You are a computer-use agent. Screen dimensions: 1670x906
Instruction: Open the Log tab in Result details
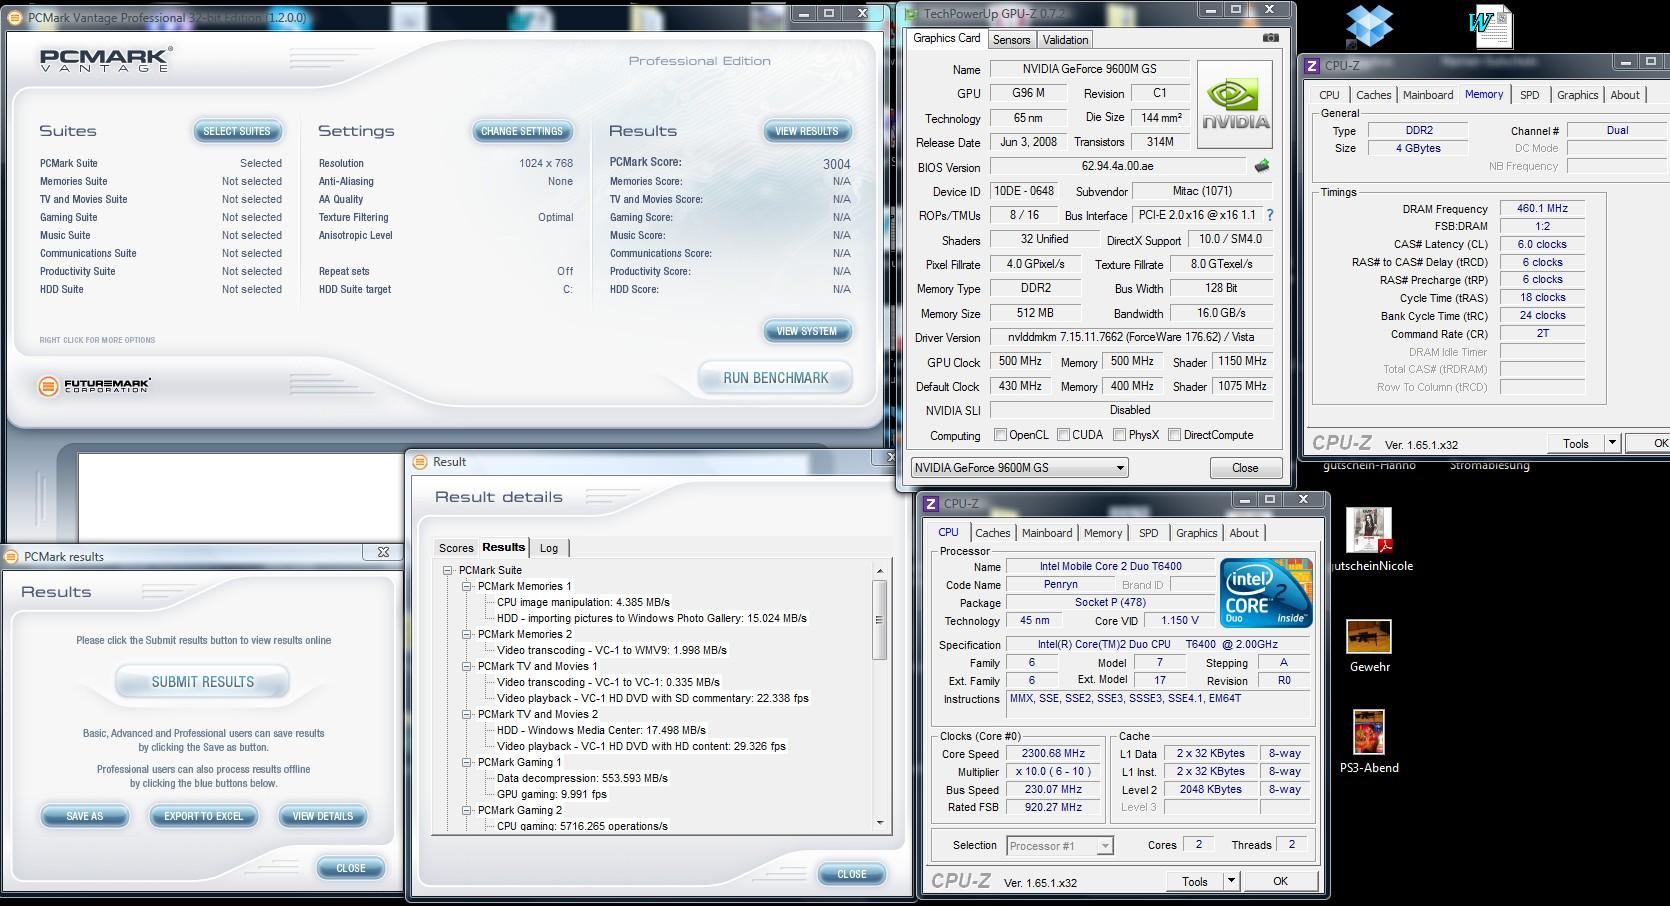[549, 548]
